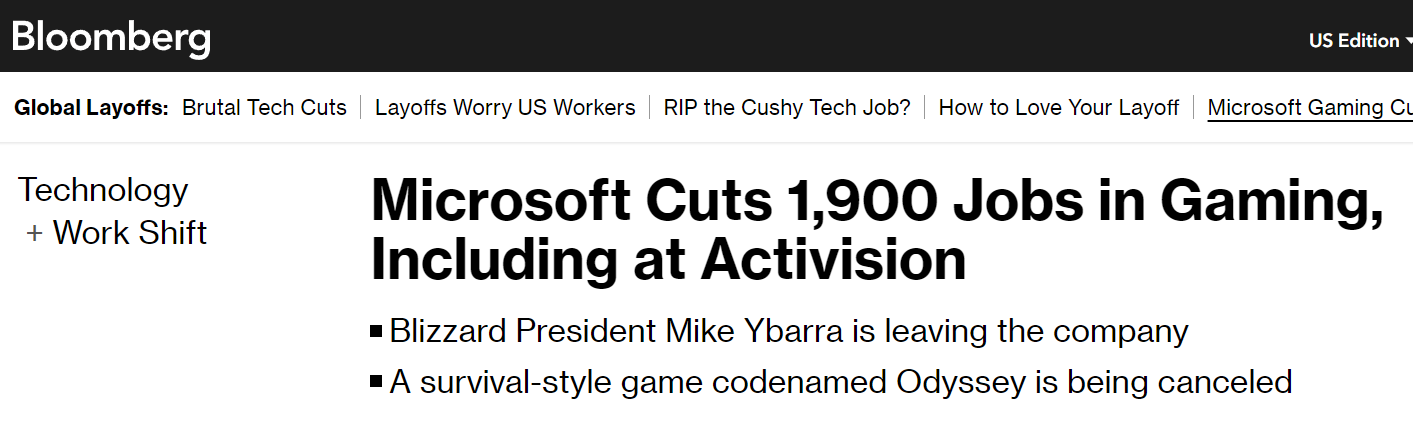Click the Global Layoffs section label
Viewport: 1413px width, 422px height.
[x=91, y=108]
